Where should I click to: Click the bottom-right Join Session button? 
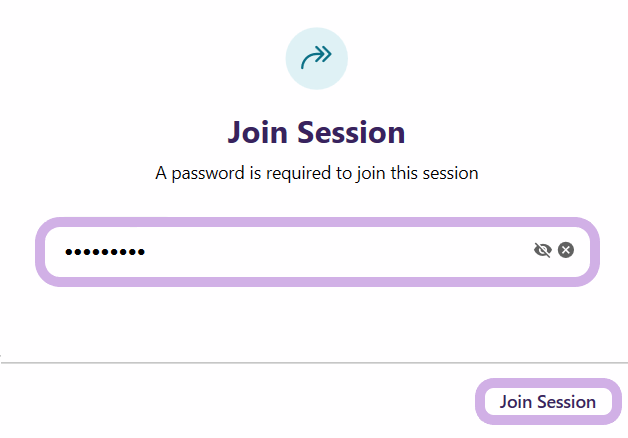tap(547, 402)
